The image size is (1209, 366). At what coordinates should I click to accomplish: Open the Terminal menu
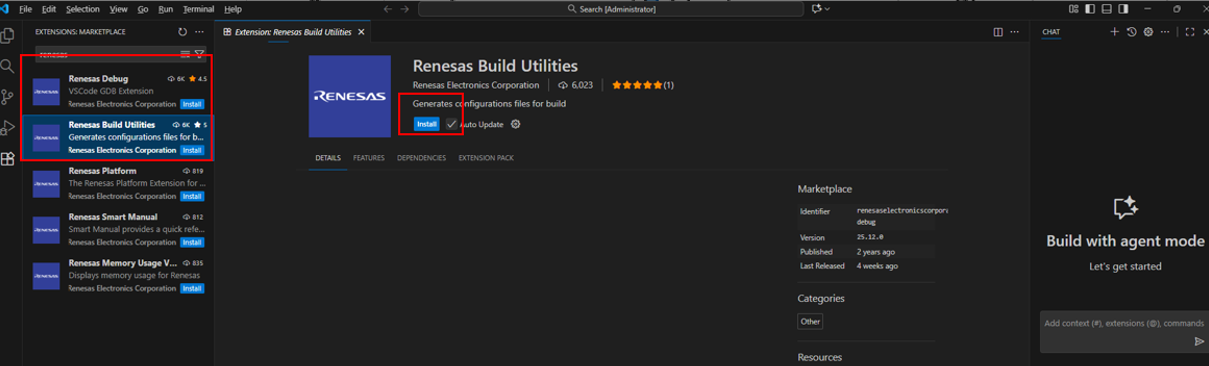(198, 9)
